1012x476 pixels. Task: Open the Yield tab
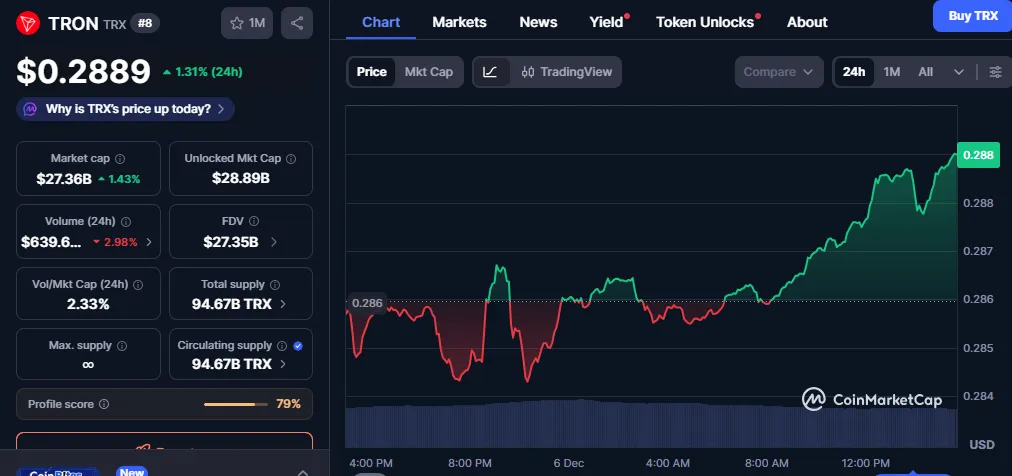pyautogui.click(x=607, y=22)
